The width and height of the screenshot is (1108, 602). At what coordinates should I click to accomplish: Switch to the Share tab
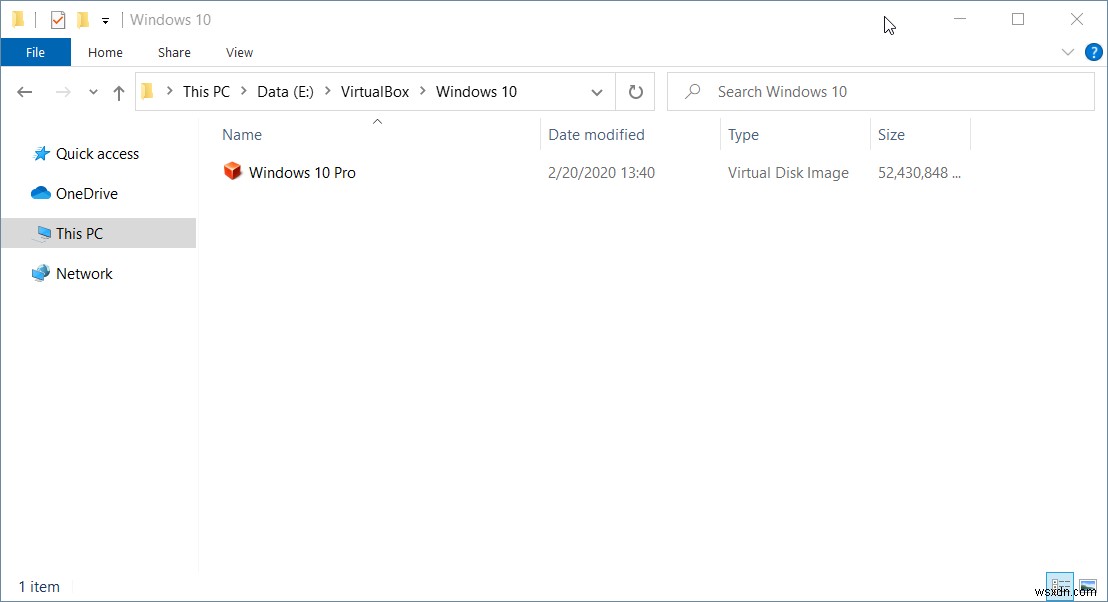[x=173, y=52]
